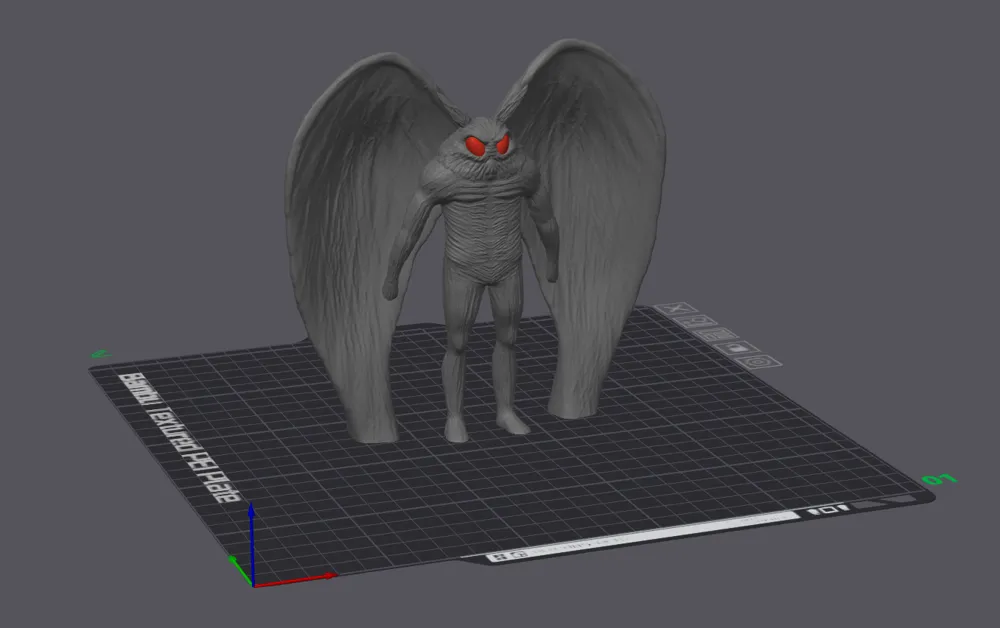Open plate settings with the round gear icon
Screen dimensions: 1000x628
click(x=757, y=361)
